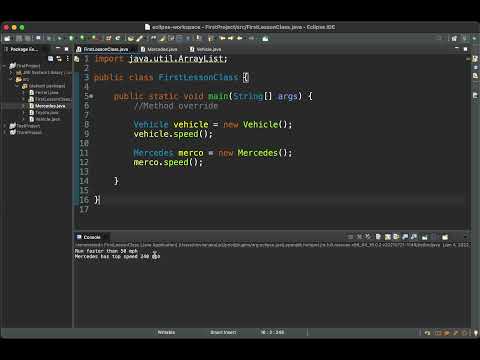The image size is (480, 360).
Task: Open Package Explorer view menu (three dots)
Action: pos(68,59)
